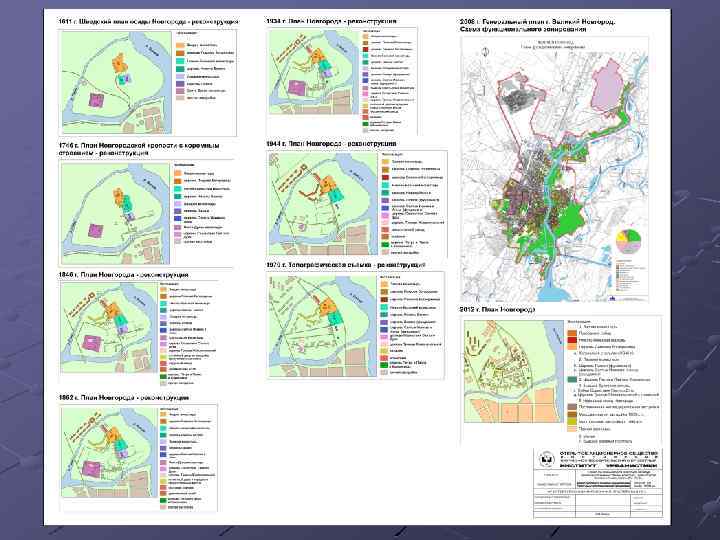Viewport: 720px width, 540px height.
Task: Click the north arrow on the 2008 map
Action: tap(484, 52)
